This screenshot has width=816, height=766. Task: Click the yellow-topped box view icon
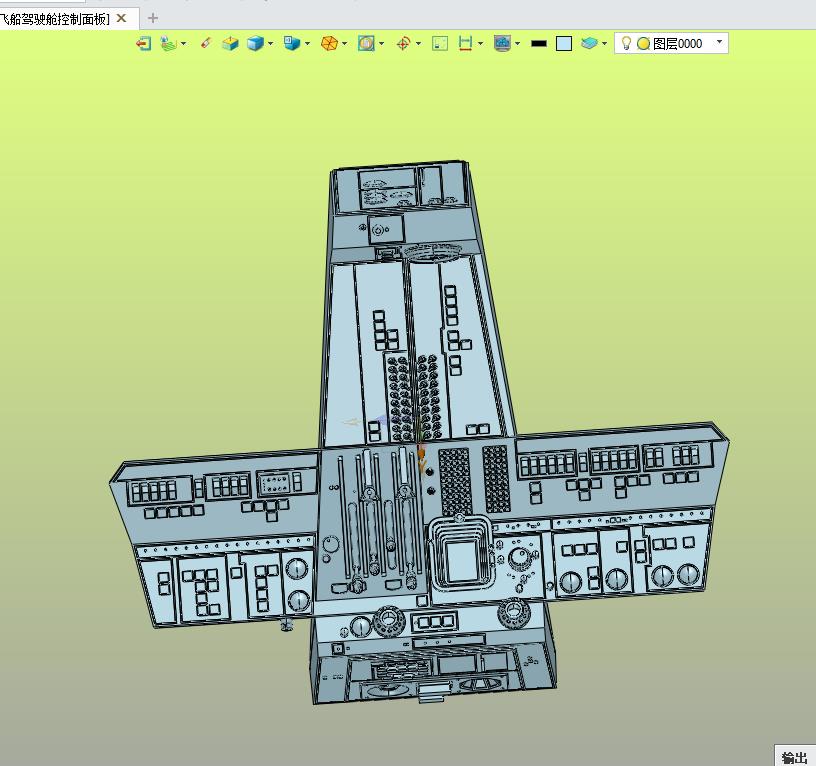coord(230,43)
